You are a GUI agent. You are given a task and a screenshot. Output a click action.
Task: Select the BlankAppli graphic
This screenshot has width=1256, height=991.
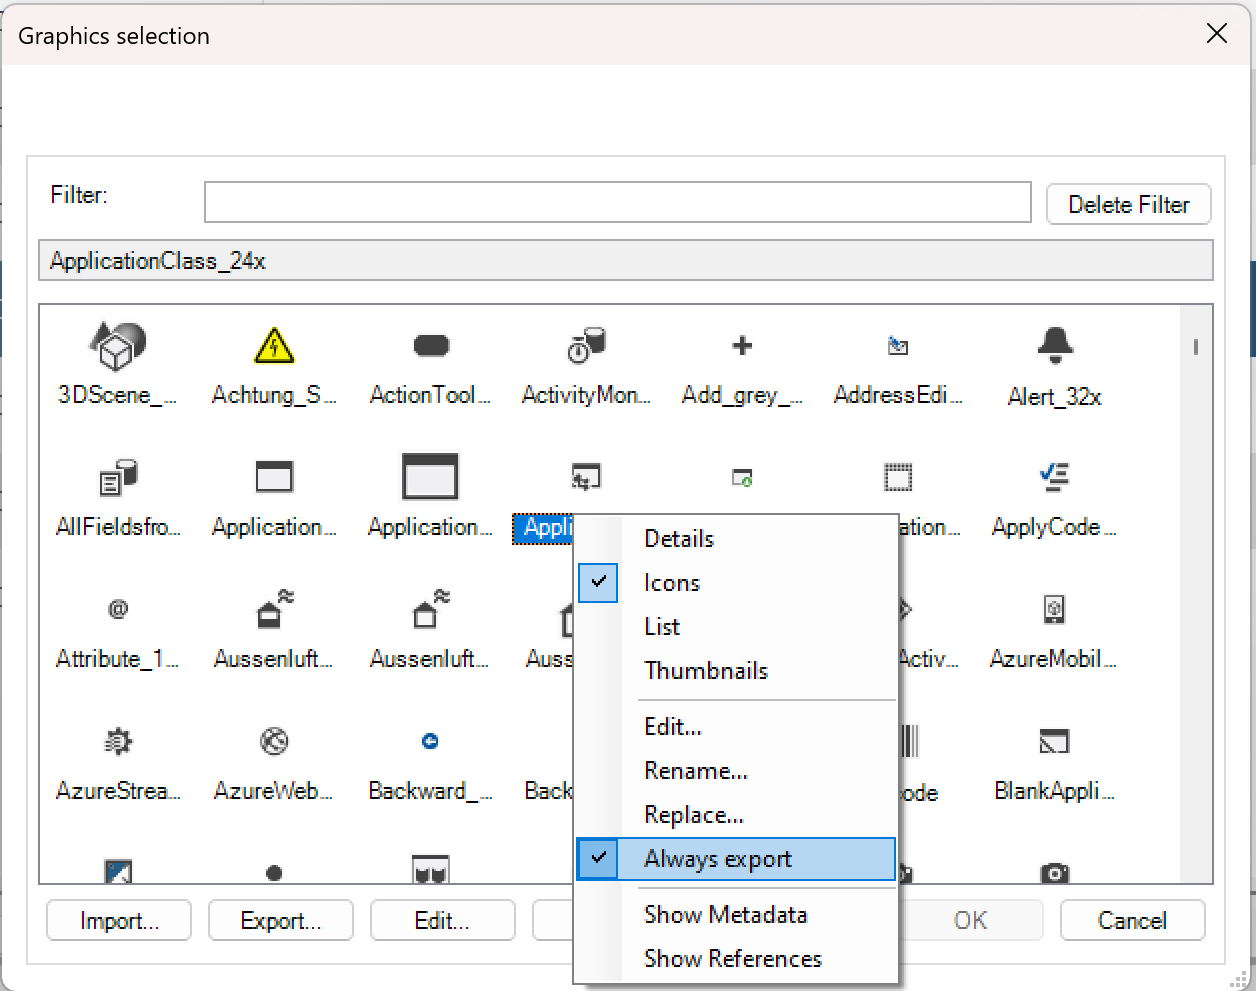point(1054,741)
